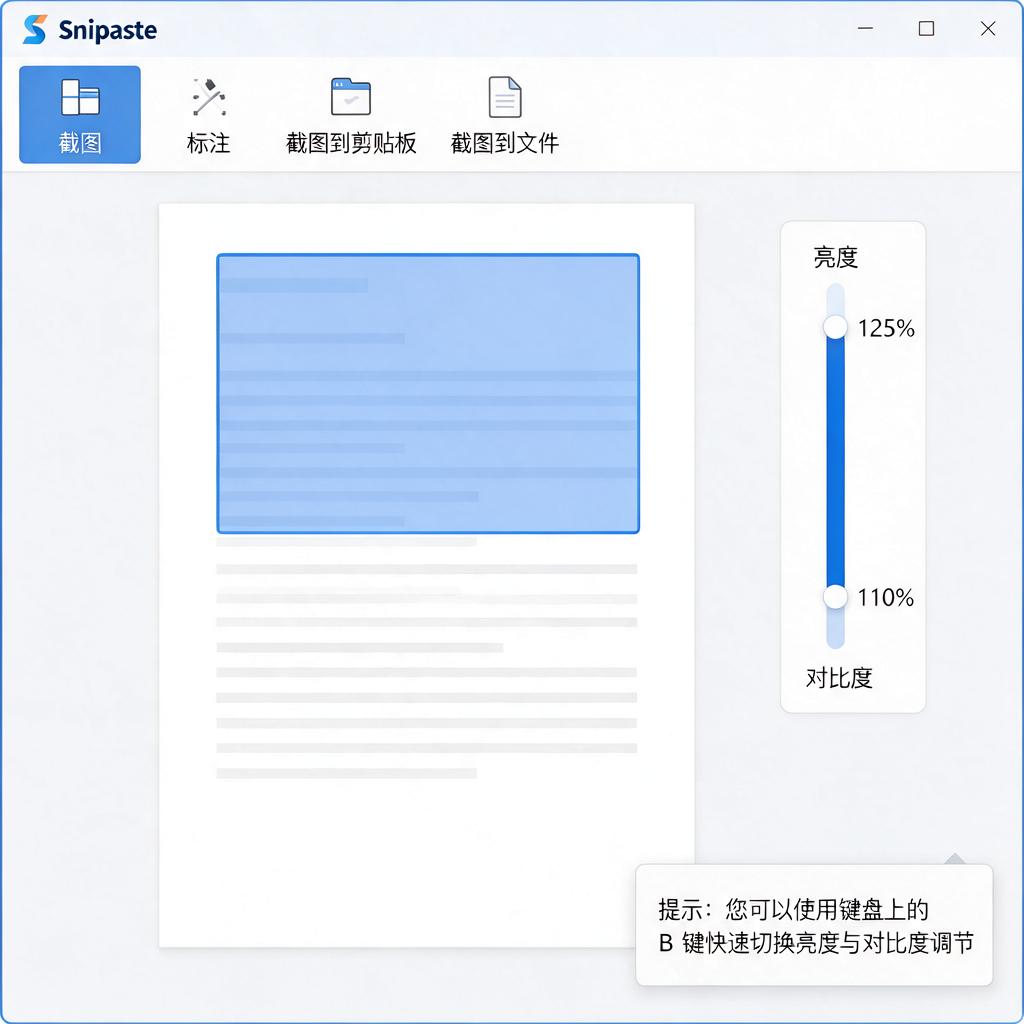Click the 125% brightness slider handle

pyautogui.click(x=835, y=327)
